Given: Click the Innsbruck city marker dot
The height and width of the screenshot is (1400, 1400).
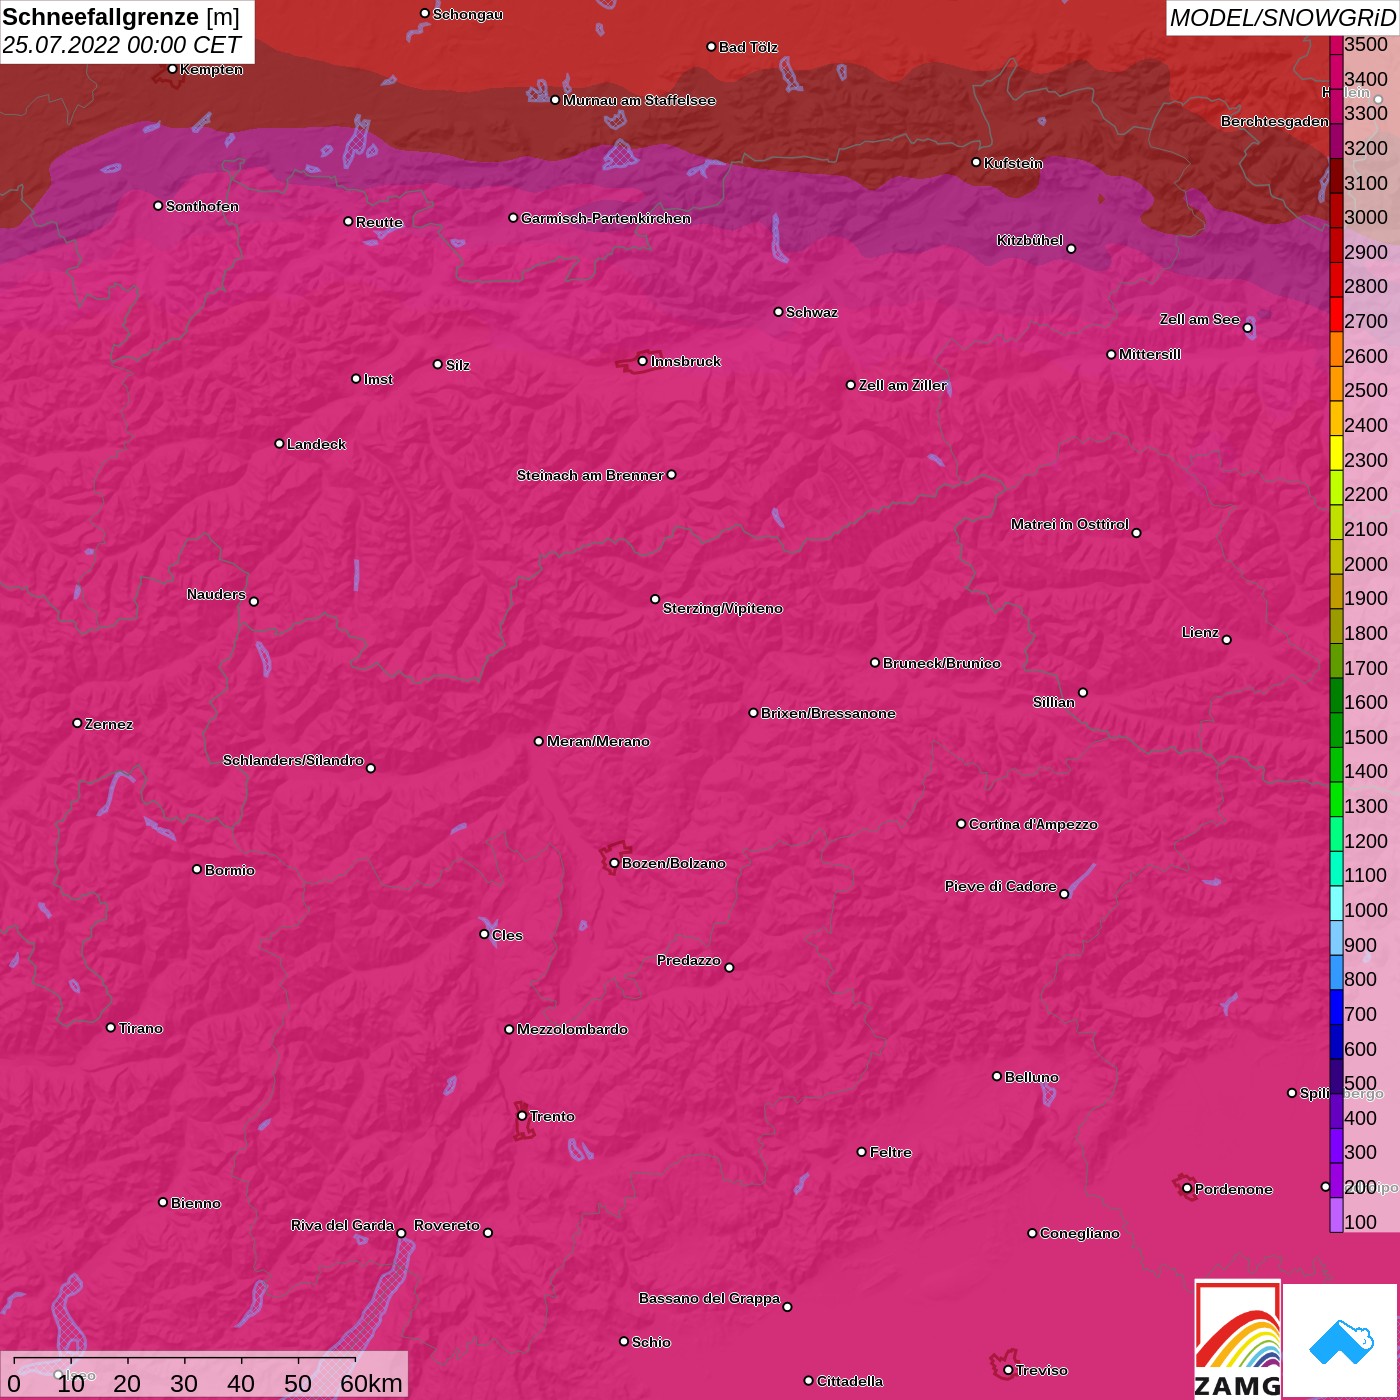Looking at the screenshot, I should (642, 361).
